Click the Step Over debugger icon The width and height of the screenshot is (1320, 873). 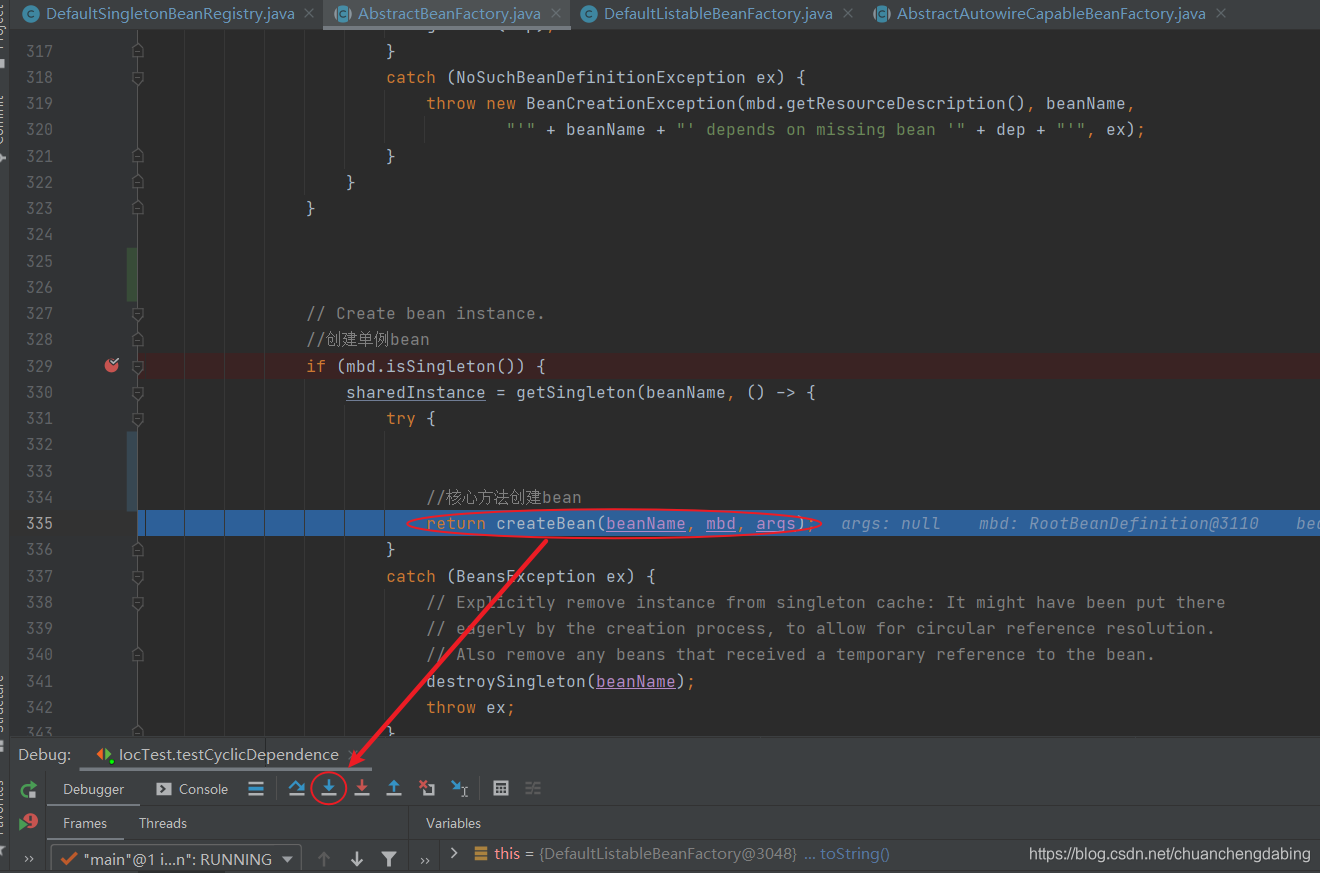(x=297, y=788)
